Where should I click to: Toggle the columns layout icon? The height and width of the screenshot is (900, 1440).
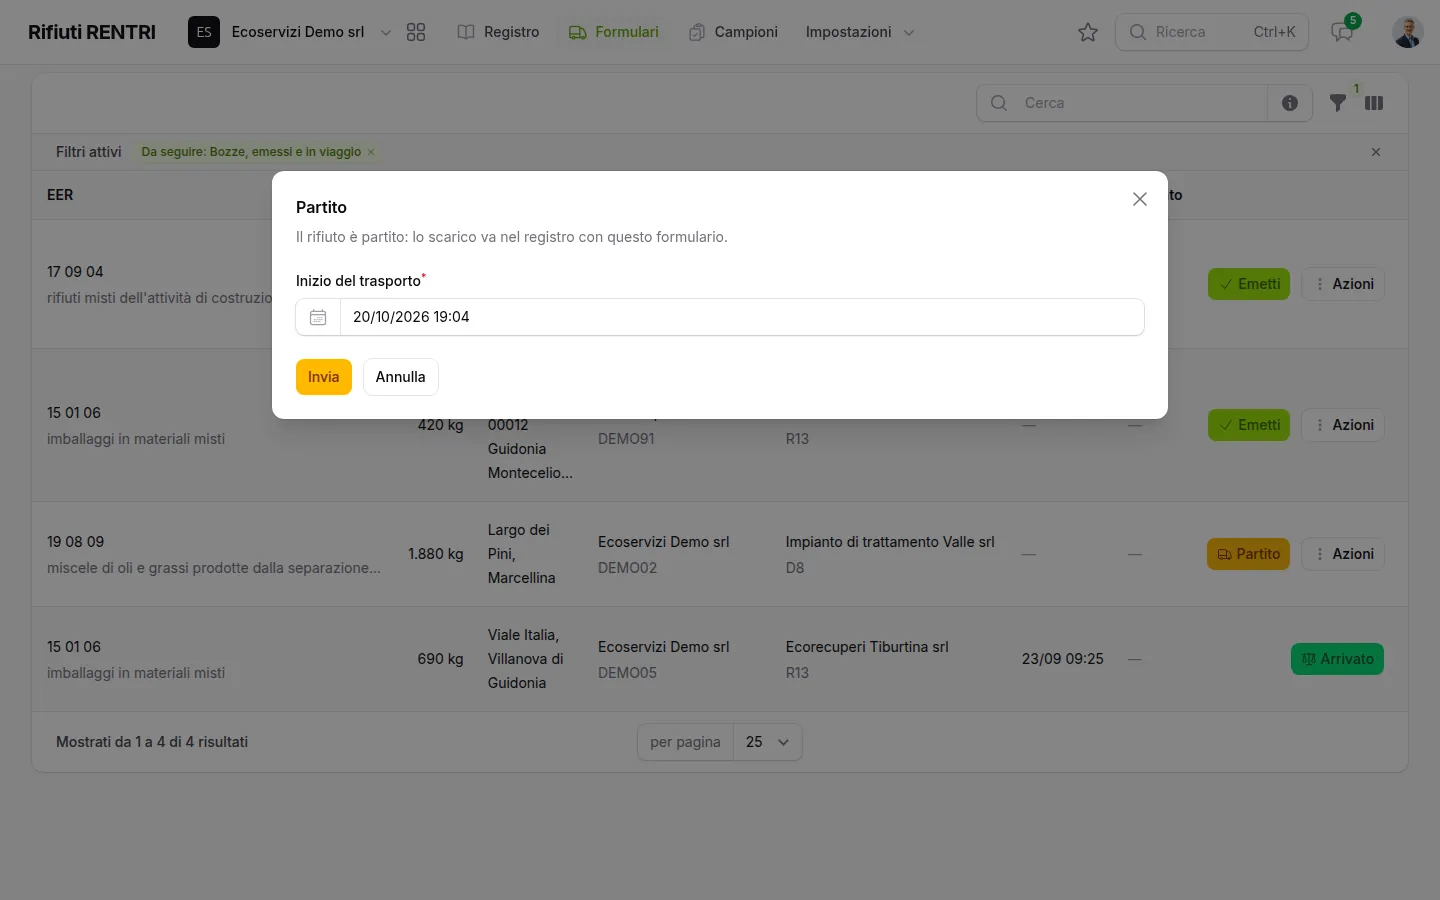(x=1374, y=103)
